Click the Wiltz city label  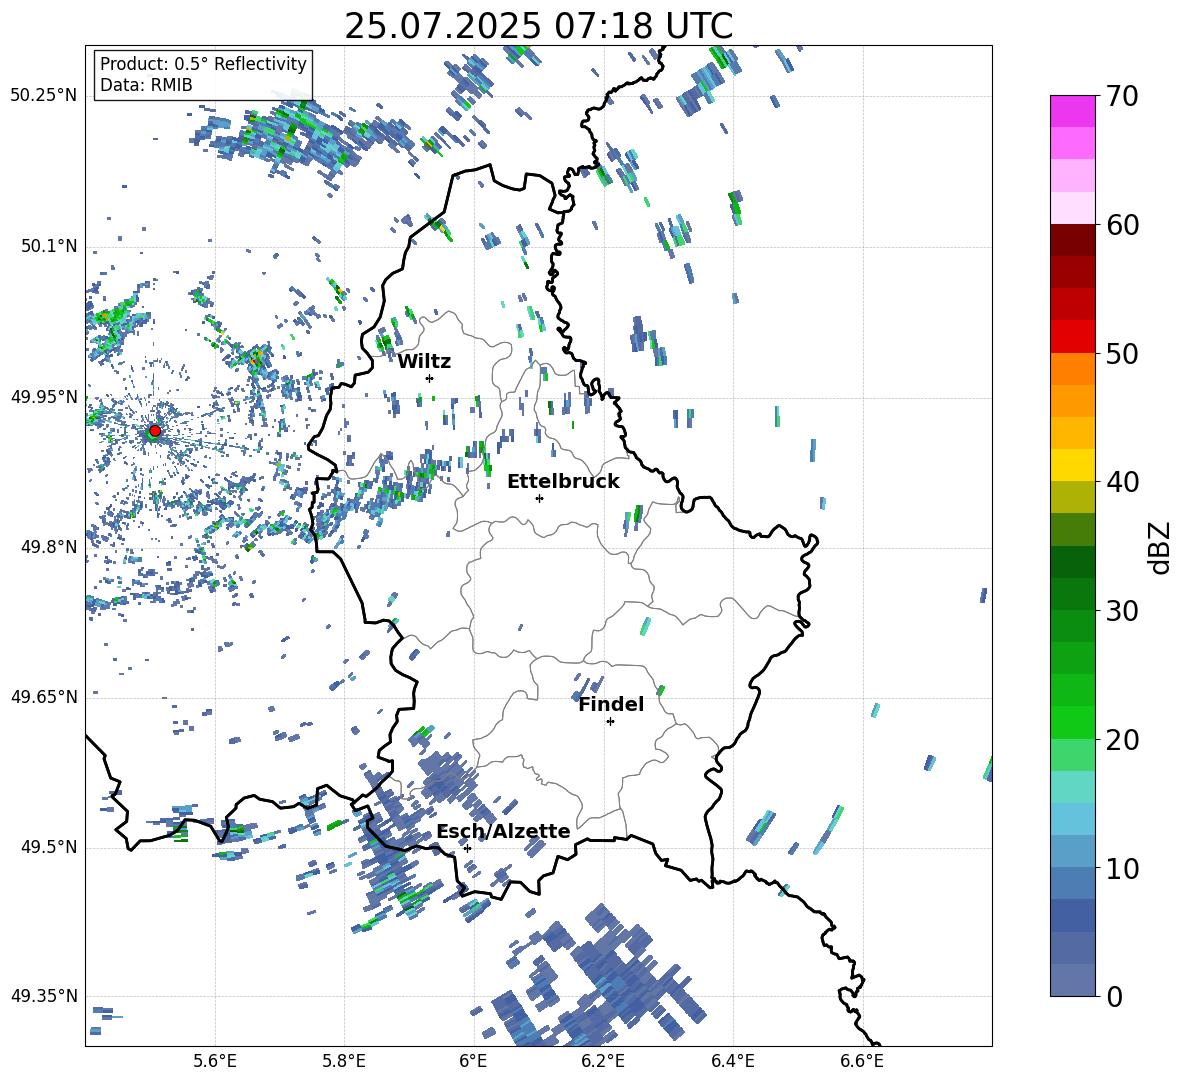point(424,362)
